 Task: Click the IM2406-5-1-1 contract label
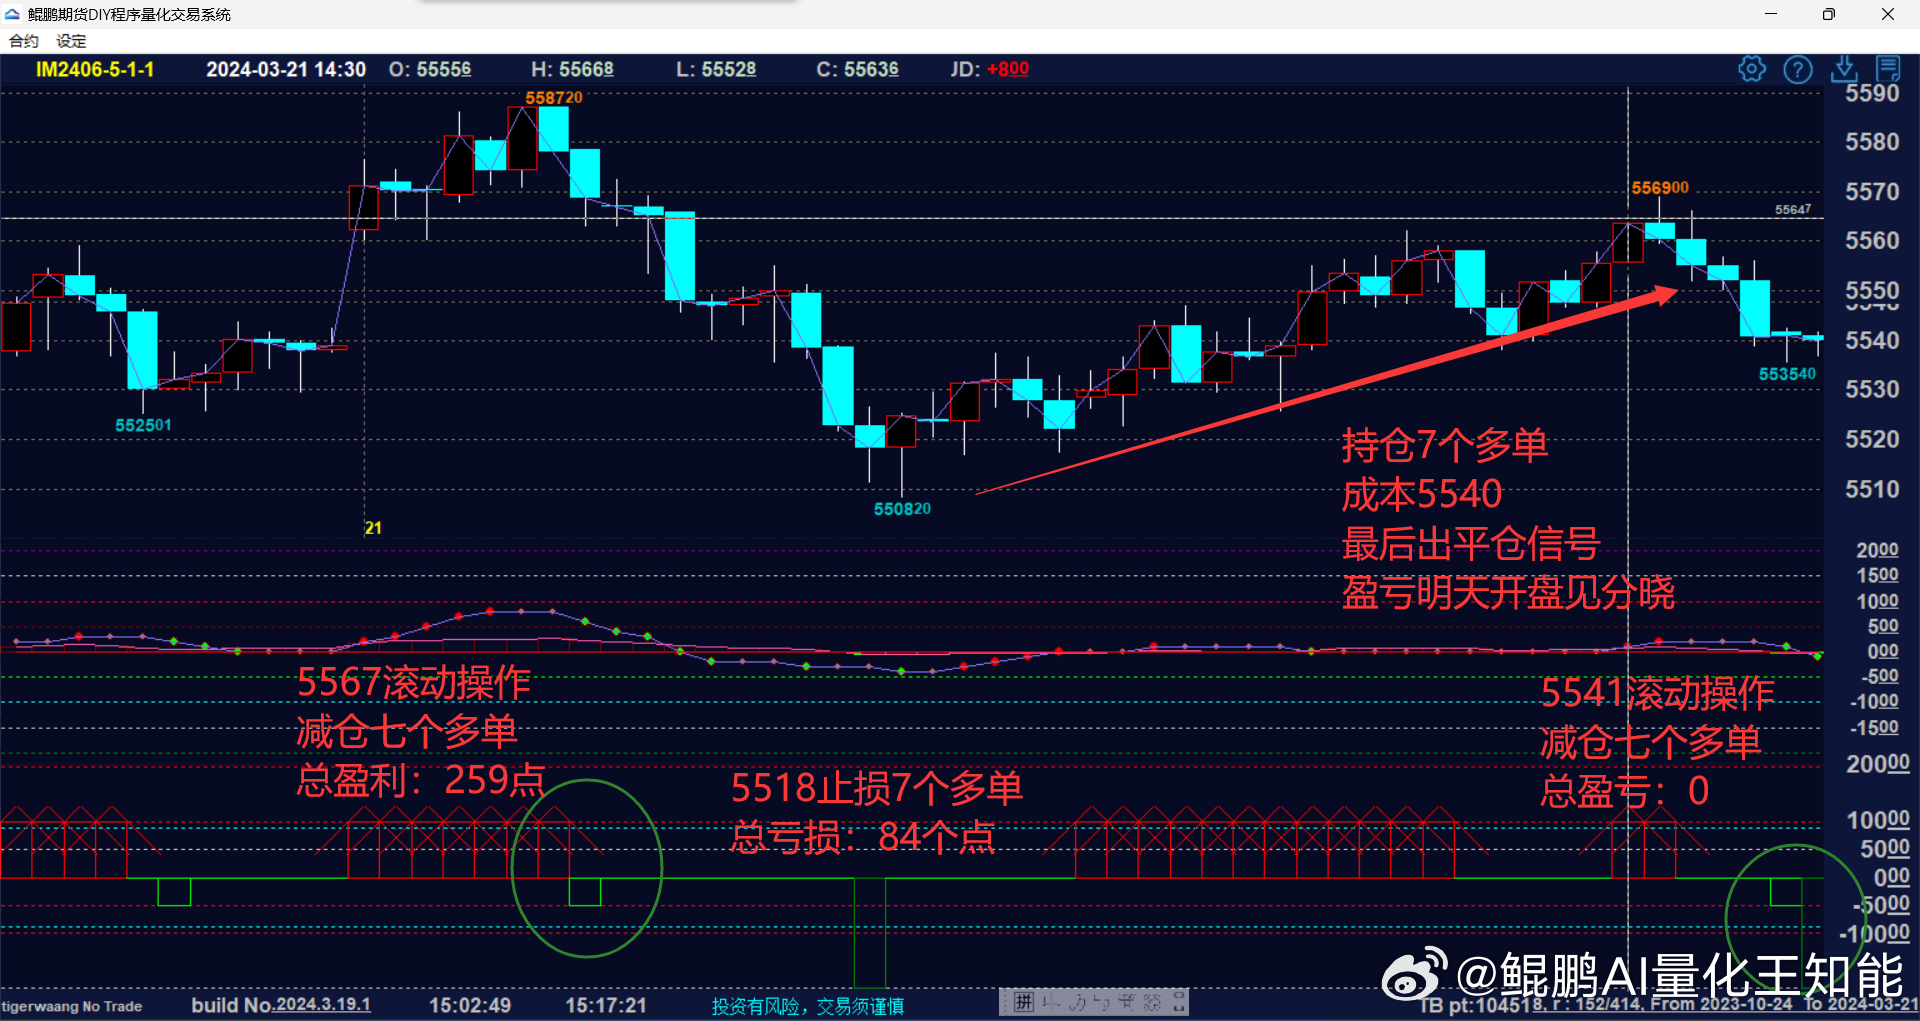(95, 69)
